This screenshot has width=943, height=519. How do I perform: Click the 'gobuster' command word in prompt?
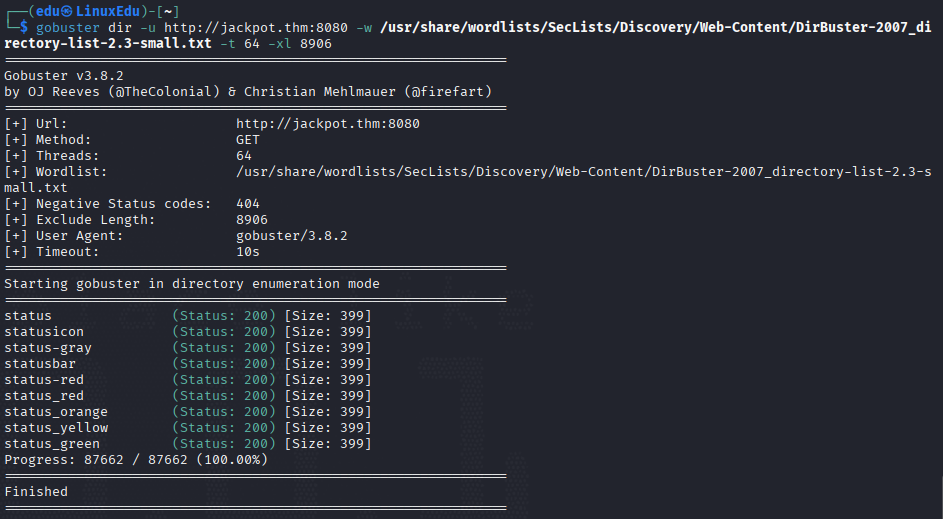(x=67, y=28)
